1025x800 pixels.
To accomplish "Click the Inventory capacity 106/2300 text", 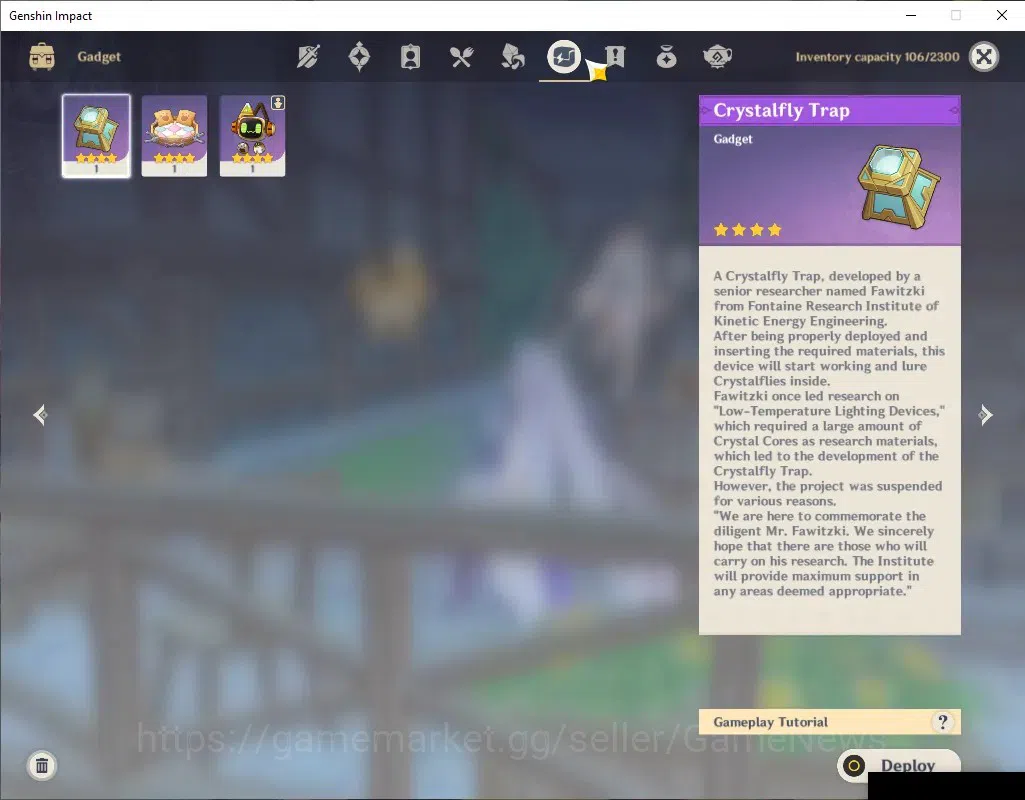I will (877, 57).
